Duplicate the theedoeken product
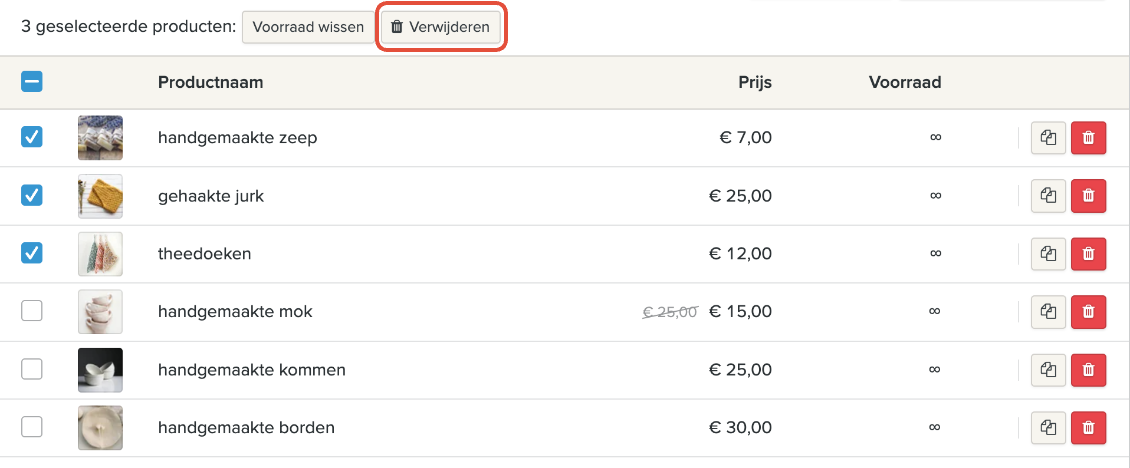This screenshot has height=468, width=1130. (1048, 254)
